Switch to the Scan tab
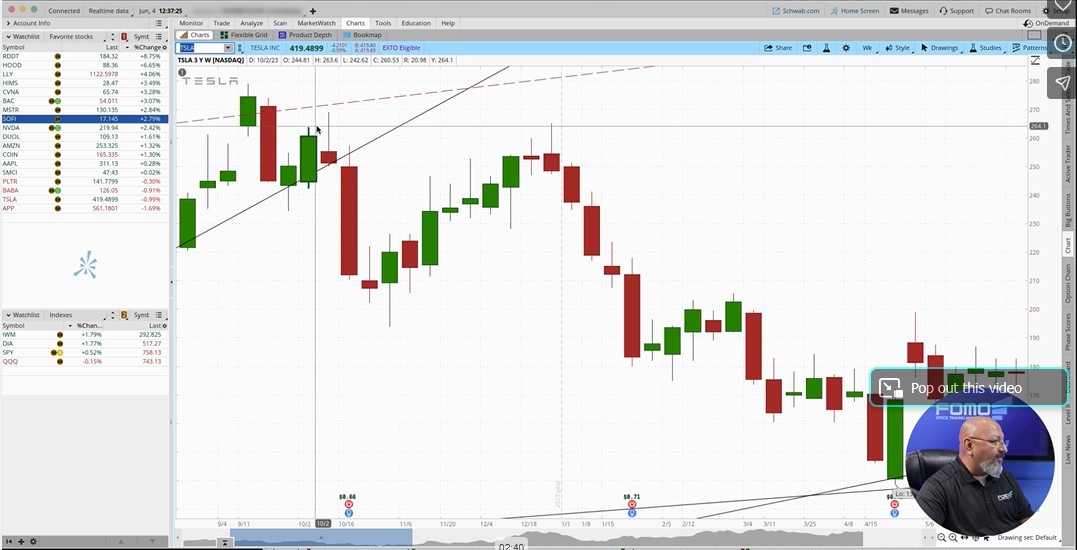The width and height of the screenshot is (1077, 550). [x=280, y=23]
